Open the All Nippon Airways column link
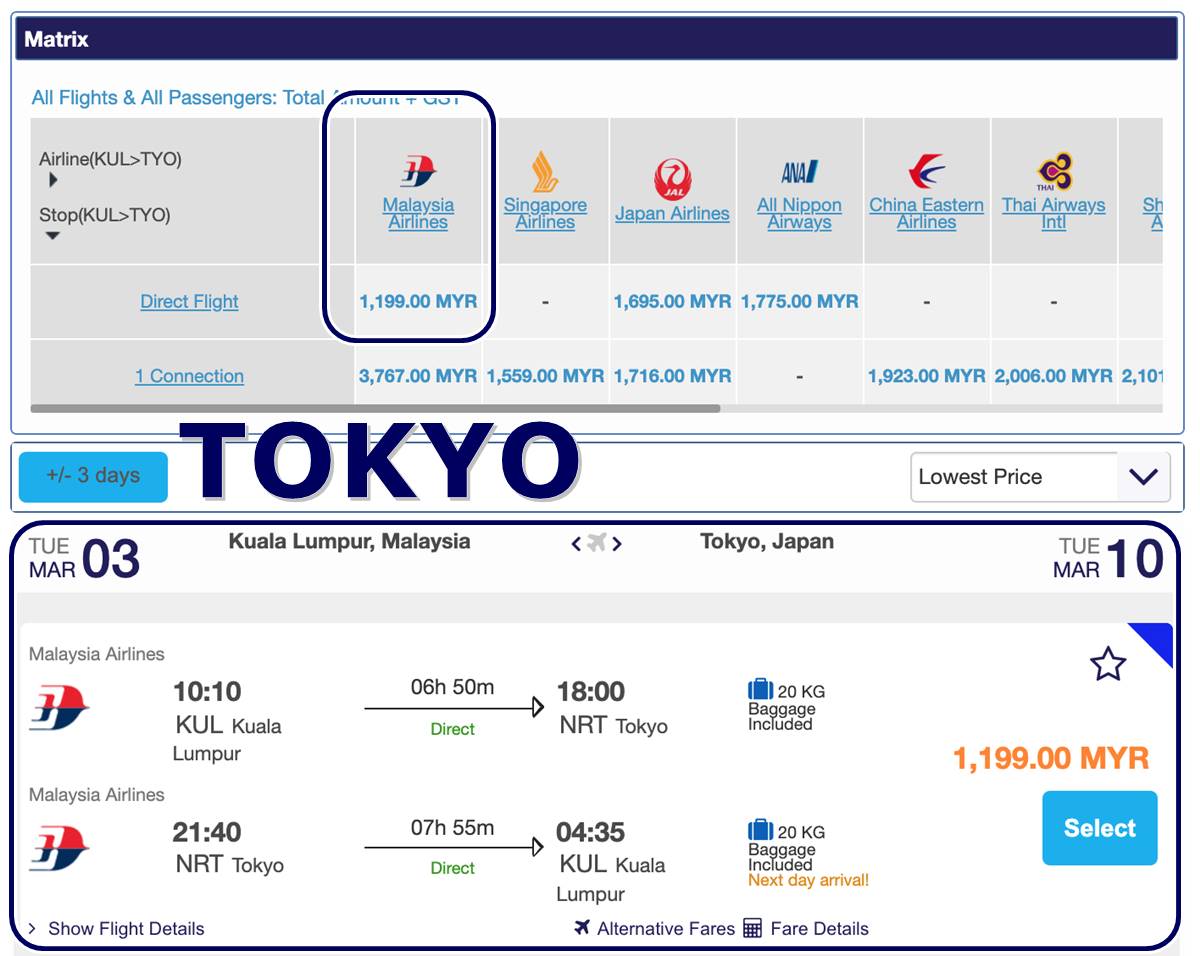Image resolution: width=1200 pixels, height=956 pixels. tap(800, 213)
